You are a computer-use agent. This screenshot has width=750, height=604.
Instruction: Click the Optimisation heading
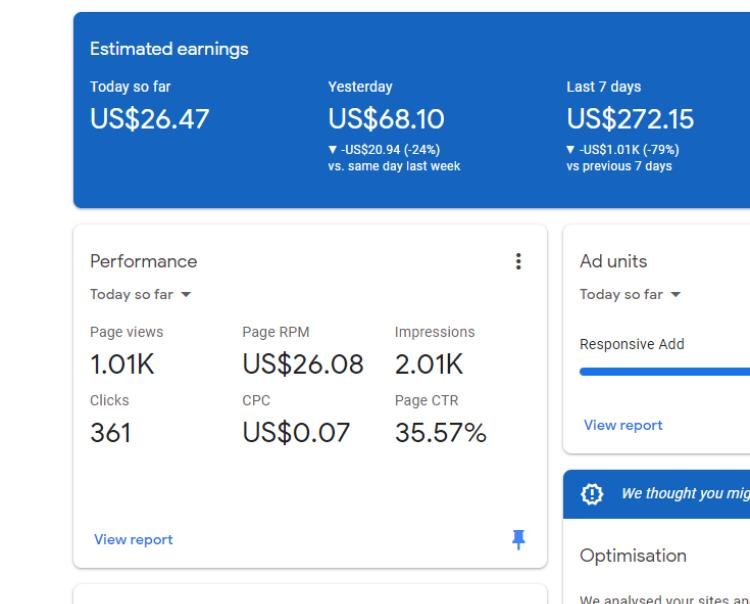[x=633, y=556]
